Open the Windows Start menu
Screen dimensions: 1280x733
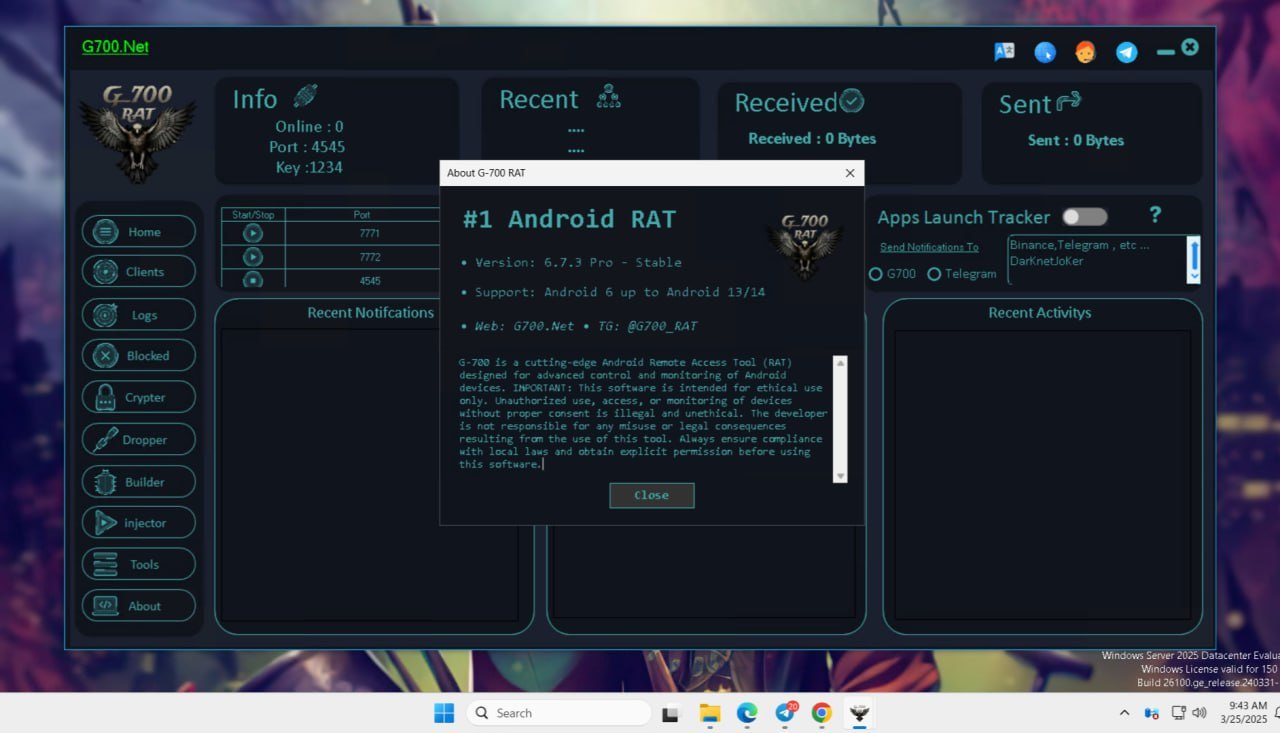point(443,713)
